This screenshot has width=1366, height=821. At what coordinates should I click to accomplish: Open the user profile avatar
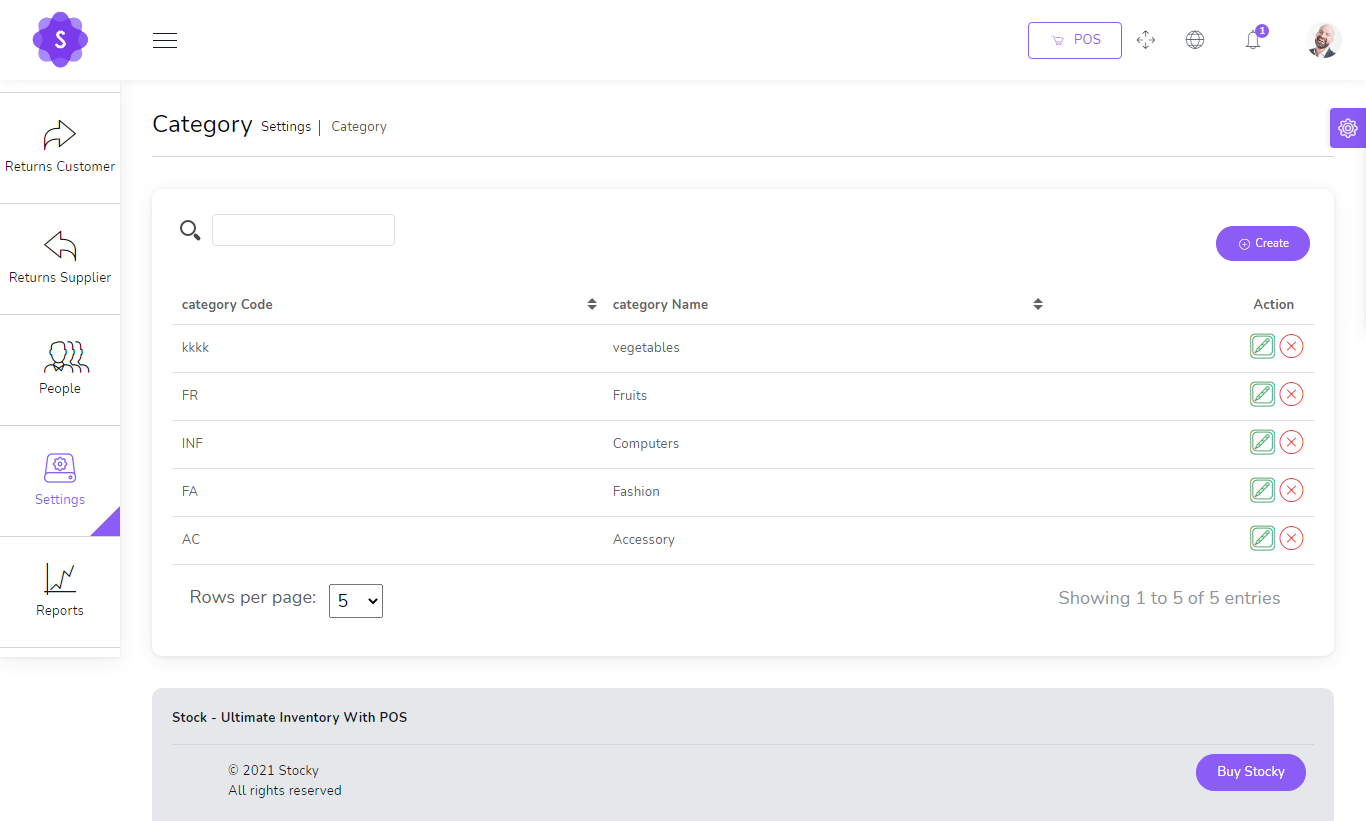tap(1323, 40)
